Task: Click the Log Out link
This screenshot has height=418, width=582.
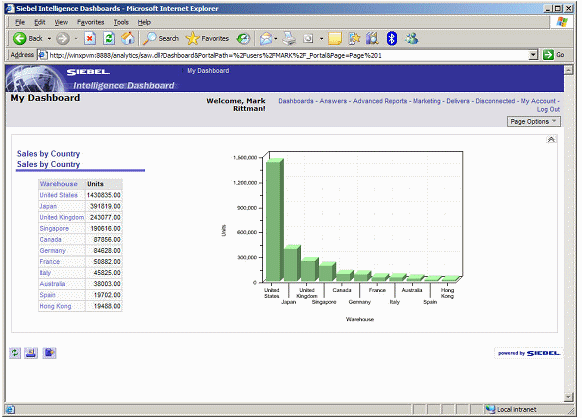Action: coord(548,110)
